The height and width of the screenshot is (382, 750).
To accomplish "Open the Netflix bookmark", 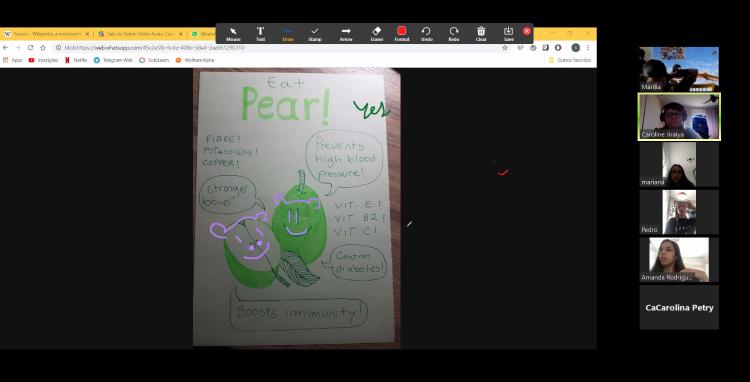I will tap(76, 60).
